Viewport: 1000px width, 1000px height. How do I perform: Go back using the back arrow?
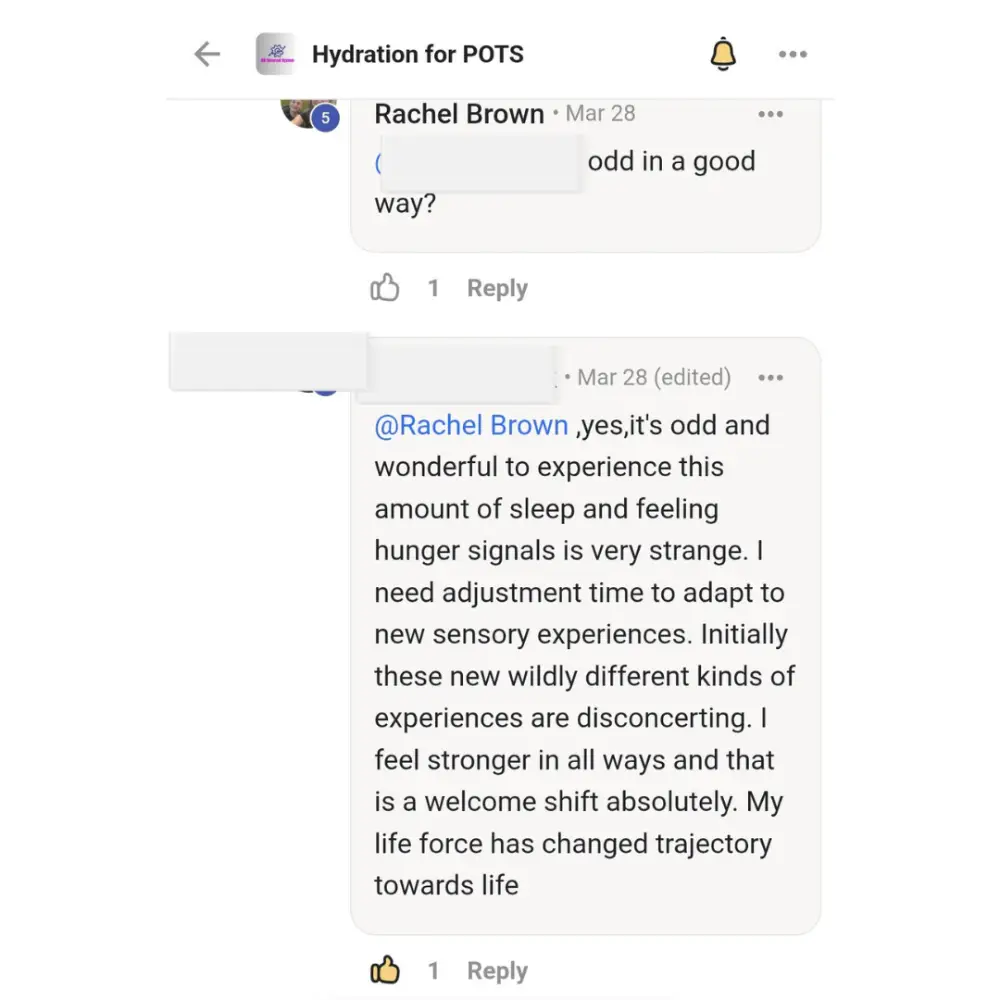207,54
